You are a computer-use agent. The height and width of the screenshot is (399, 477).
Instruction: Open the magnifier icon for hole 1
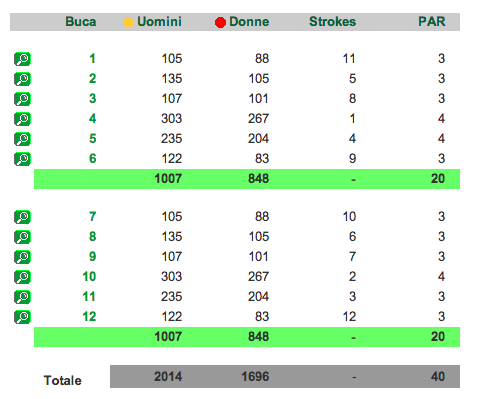pos(22,59)
